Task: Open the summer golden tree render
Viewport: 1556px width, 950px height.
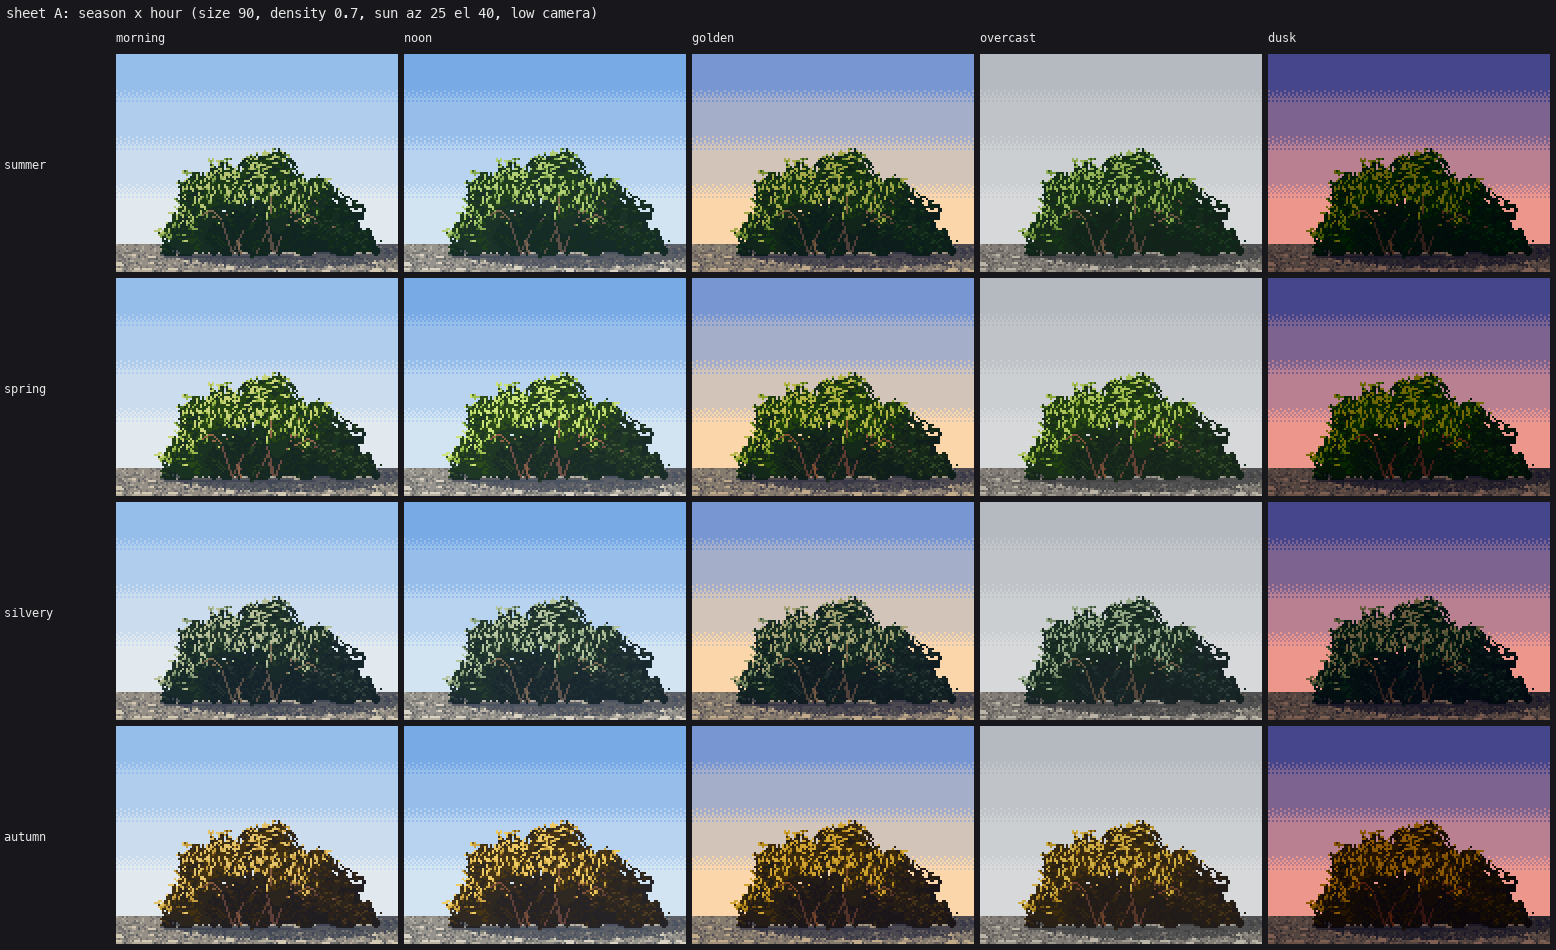Action: coord(833,163)
